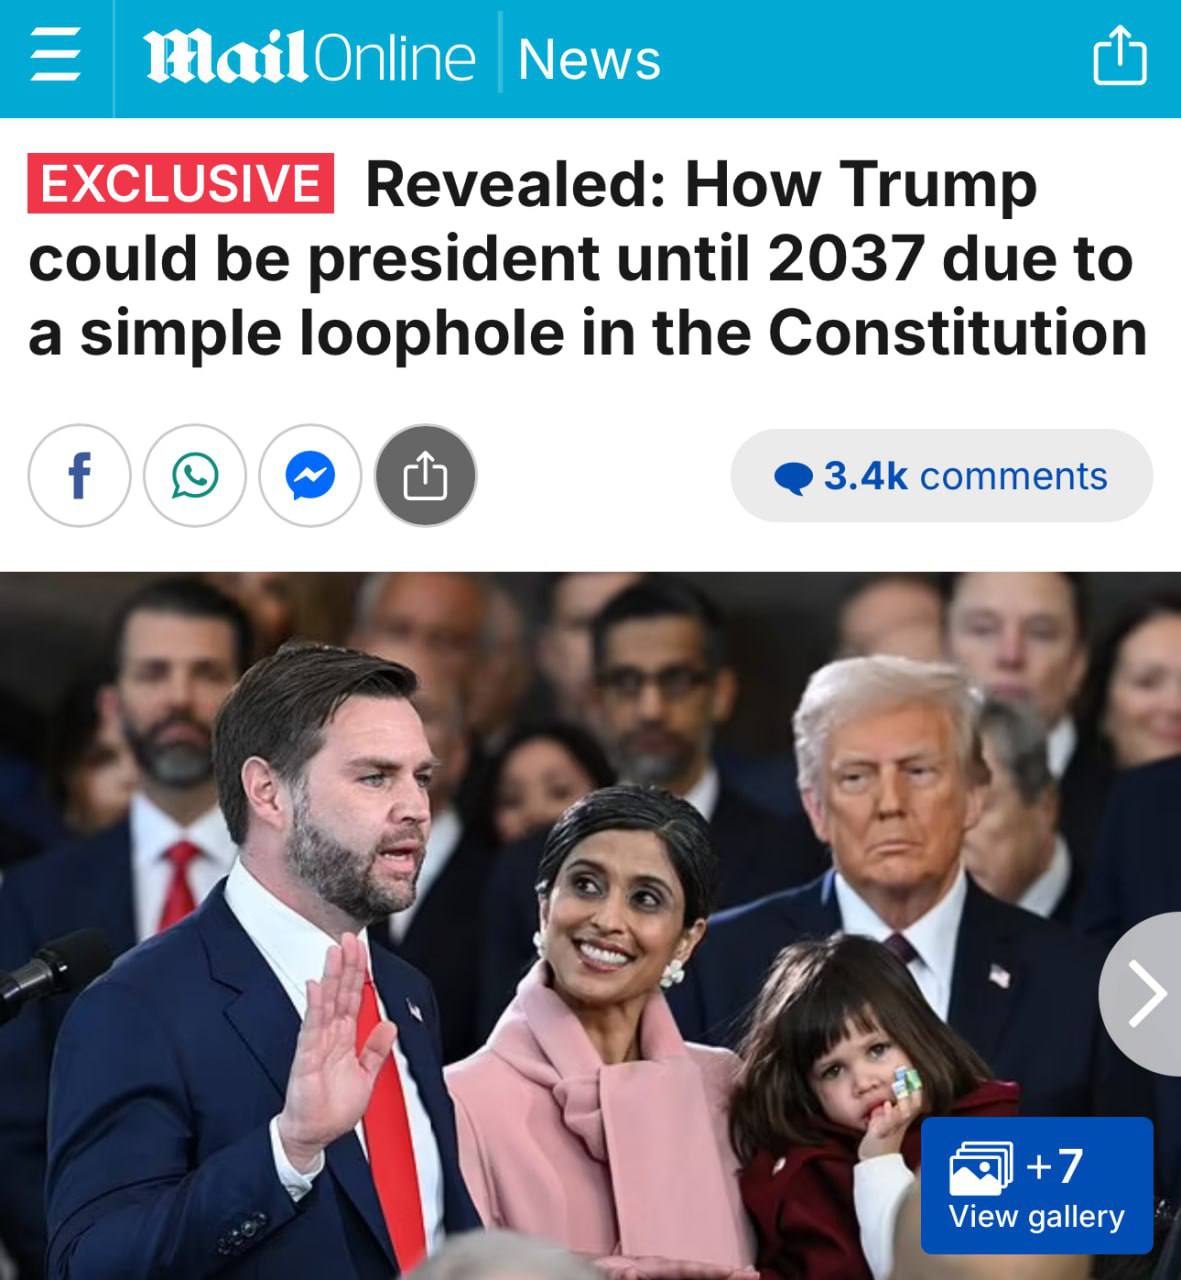Tap the +7 additional photos count
The width and height of the screenshot is (1181, 1280).
(1054, 1165)
